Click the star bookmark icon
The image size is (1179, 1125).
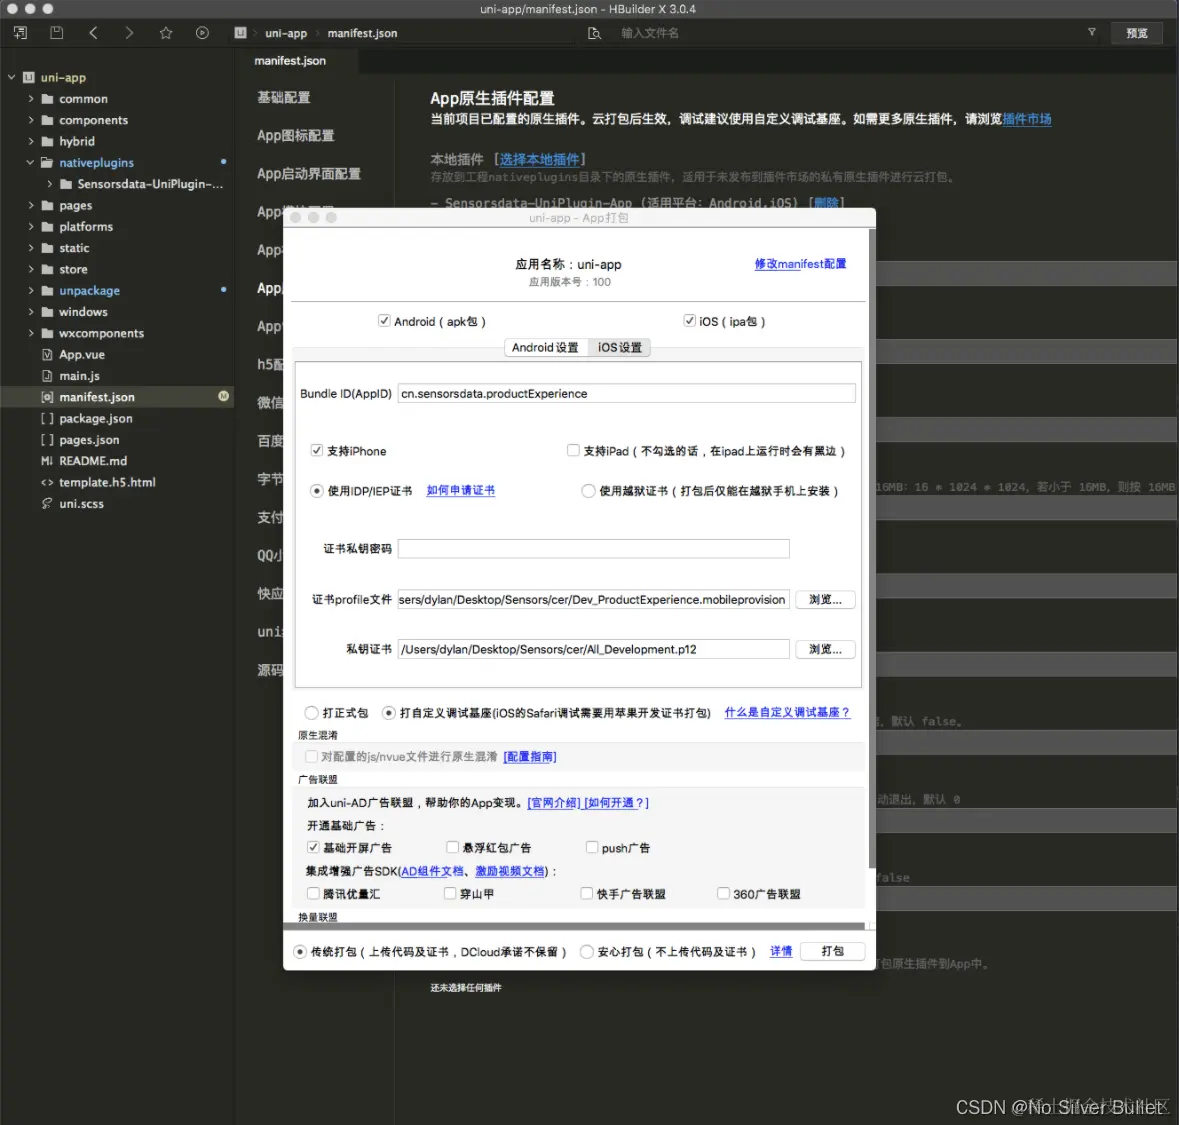pyautogui.click(x=166, y=33)
